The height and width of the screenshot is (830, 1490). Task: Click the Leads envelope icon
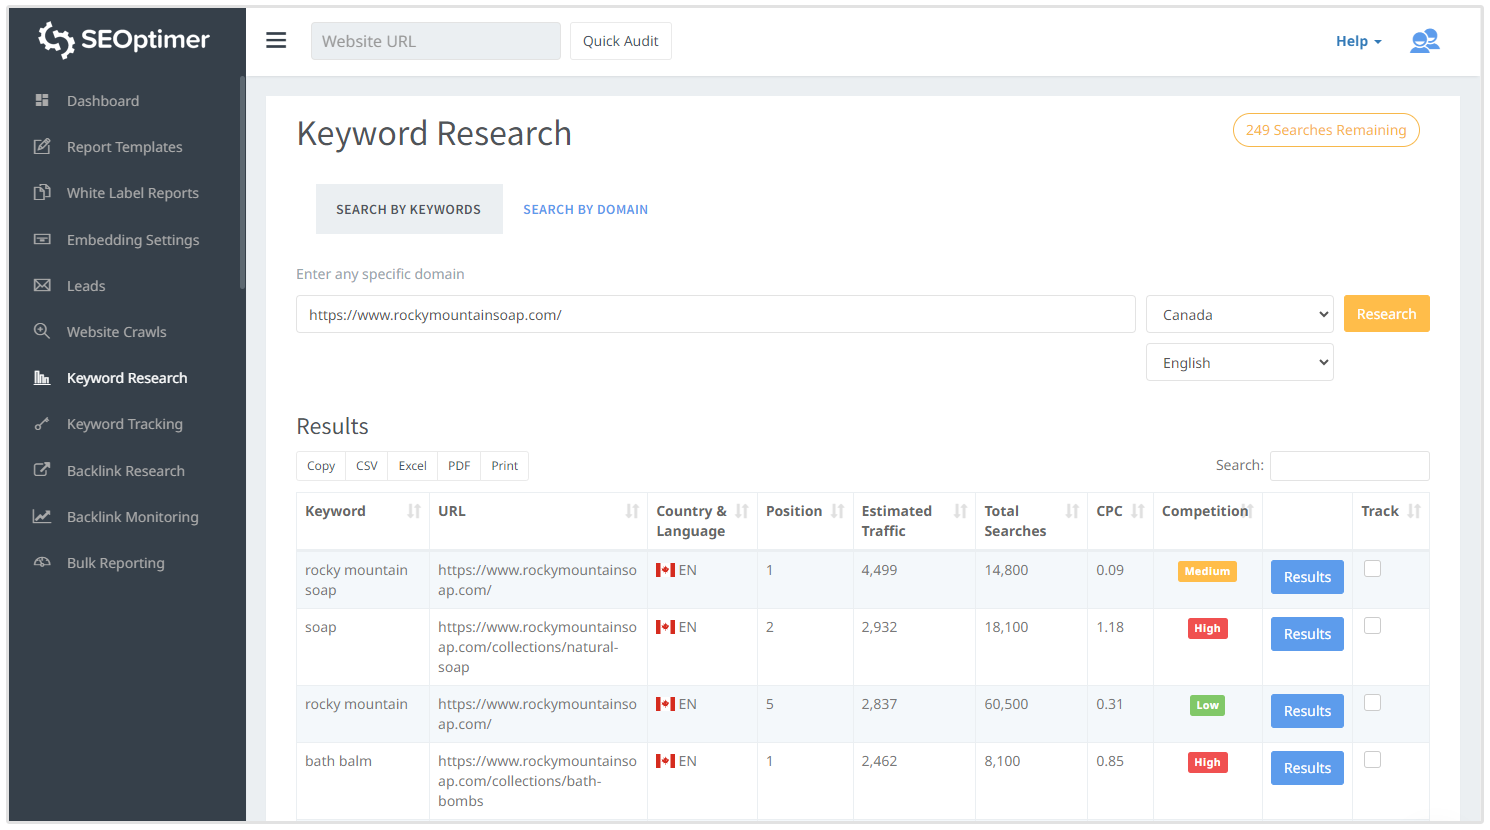42,285
